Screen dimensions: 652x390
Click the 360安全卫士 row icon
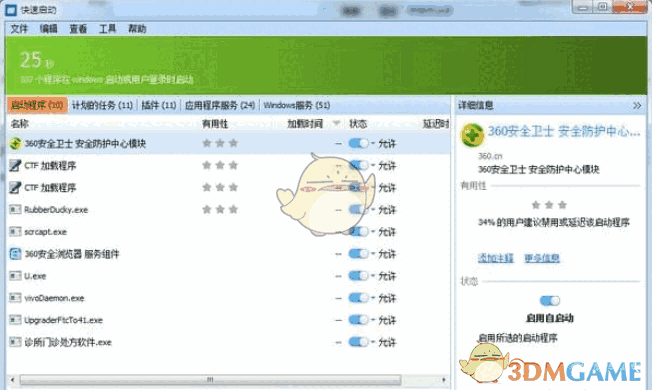tap(15, 143)
